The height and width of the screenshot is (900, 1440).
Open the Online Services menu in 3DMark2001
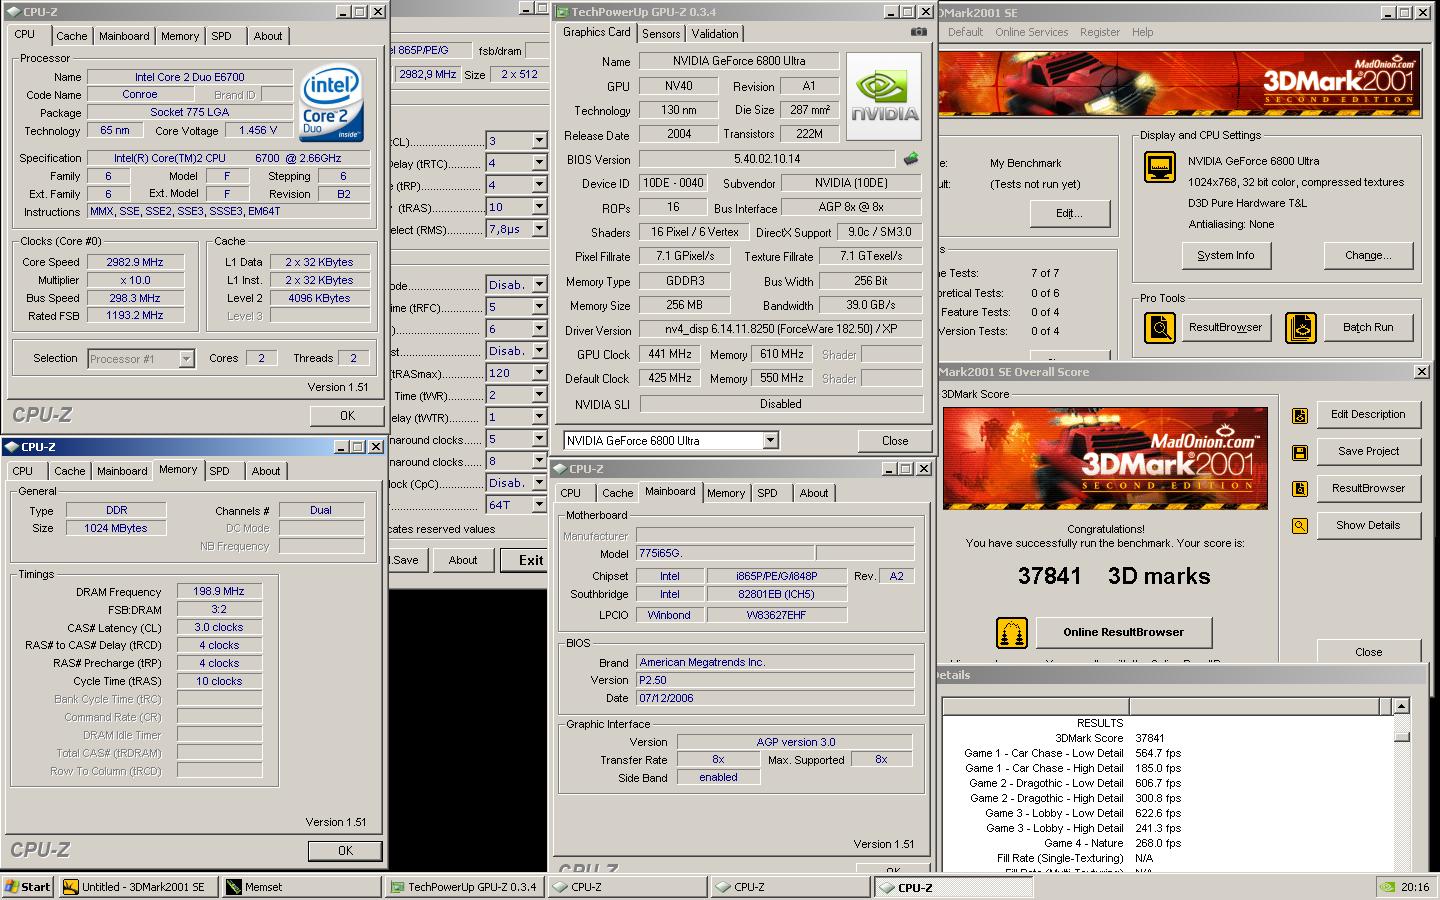1031,32
